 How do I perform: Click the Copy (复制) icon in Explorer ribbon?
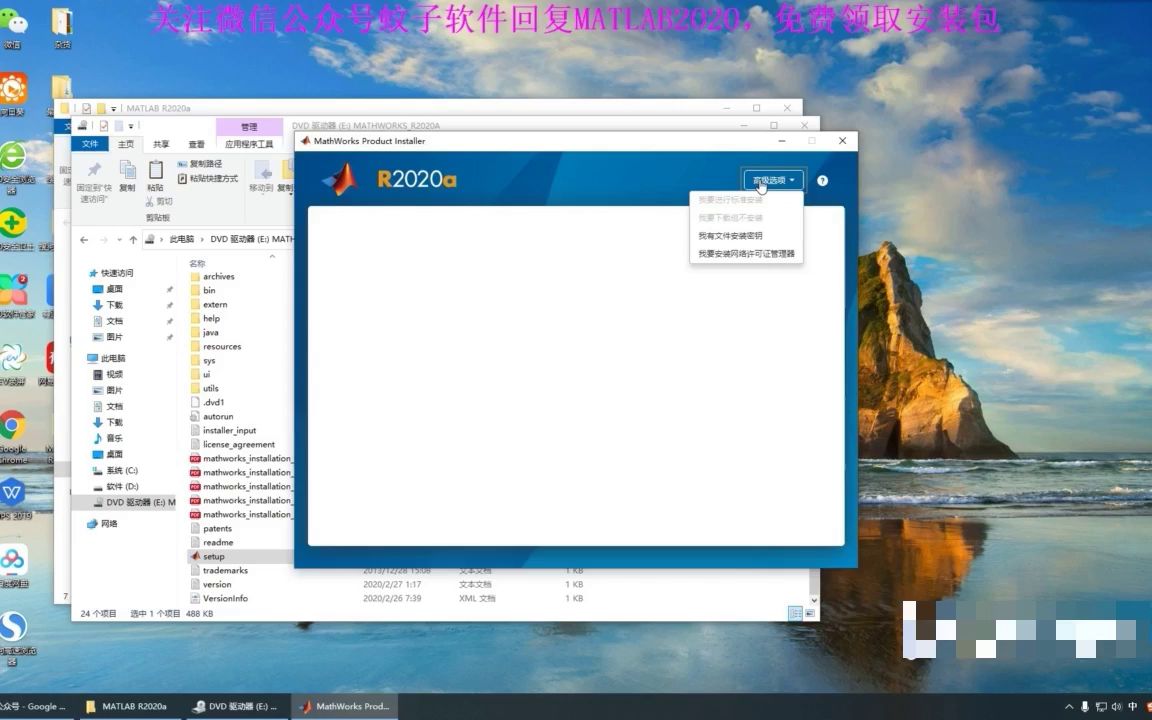127,172
